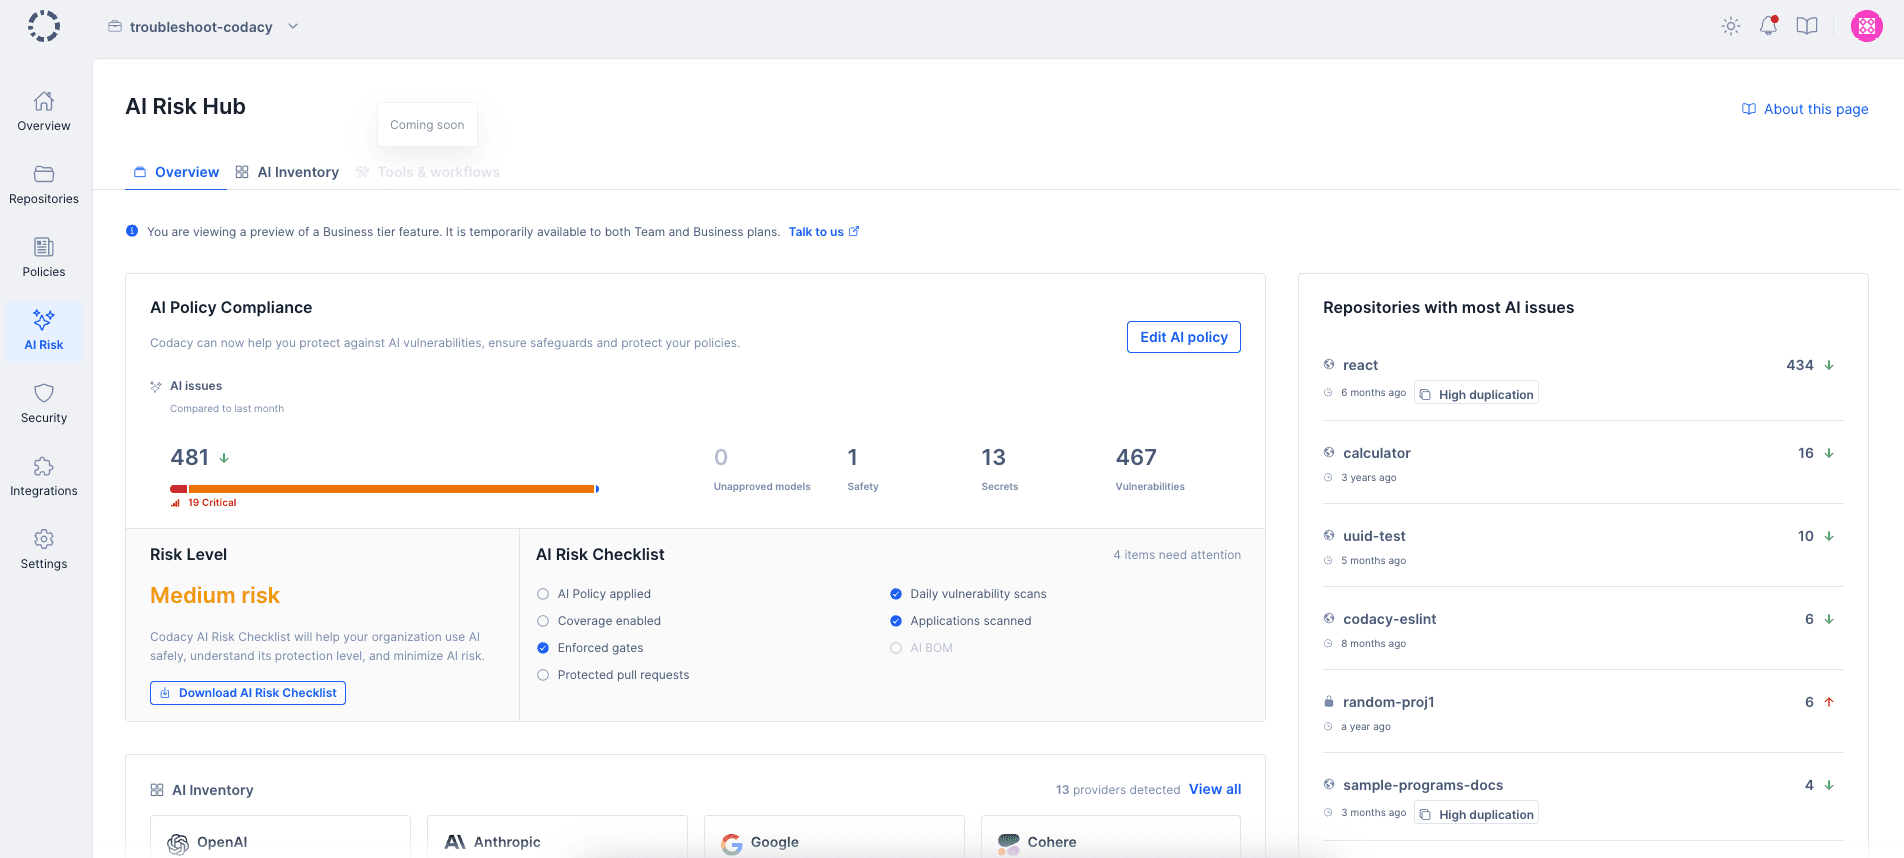Click the Google provider logo
1904x858 pixels.
click(x=732, y=843)
